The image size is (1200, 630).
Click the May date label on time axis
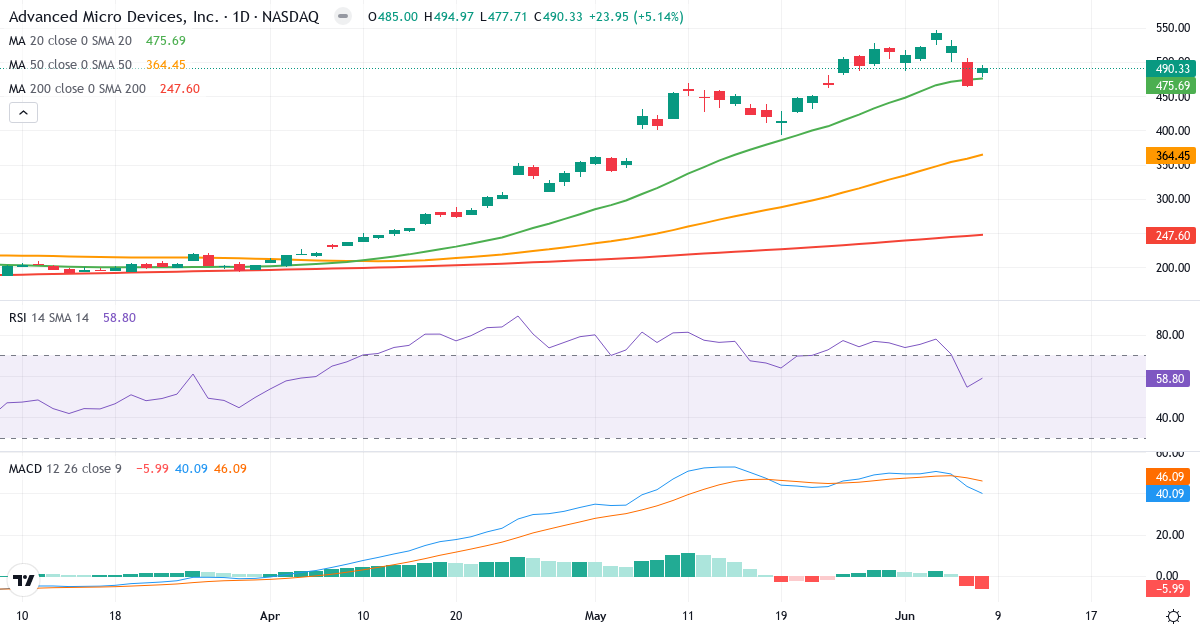[596, 616]
